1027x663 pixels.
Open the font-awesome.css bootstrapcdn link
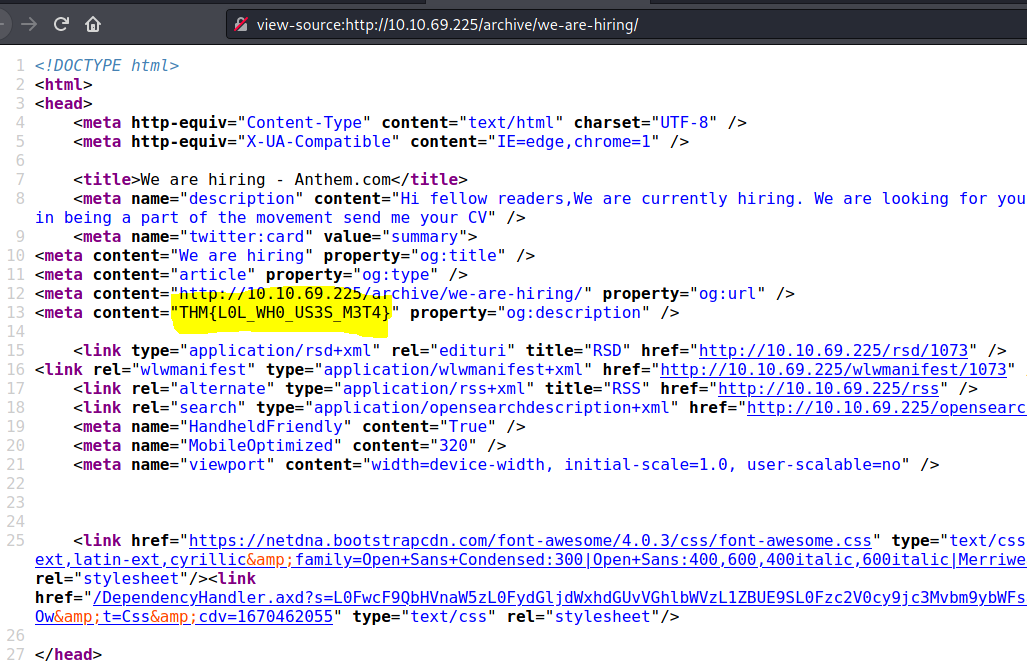click(x=530, y=540)
